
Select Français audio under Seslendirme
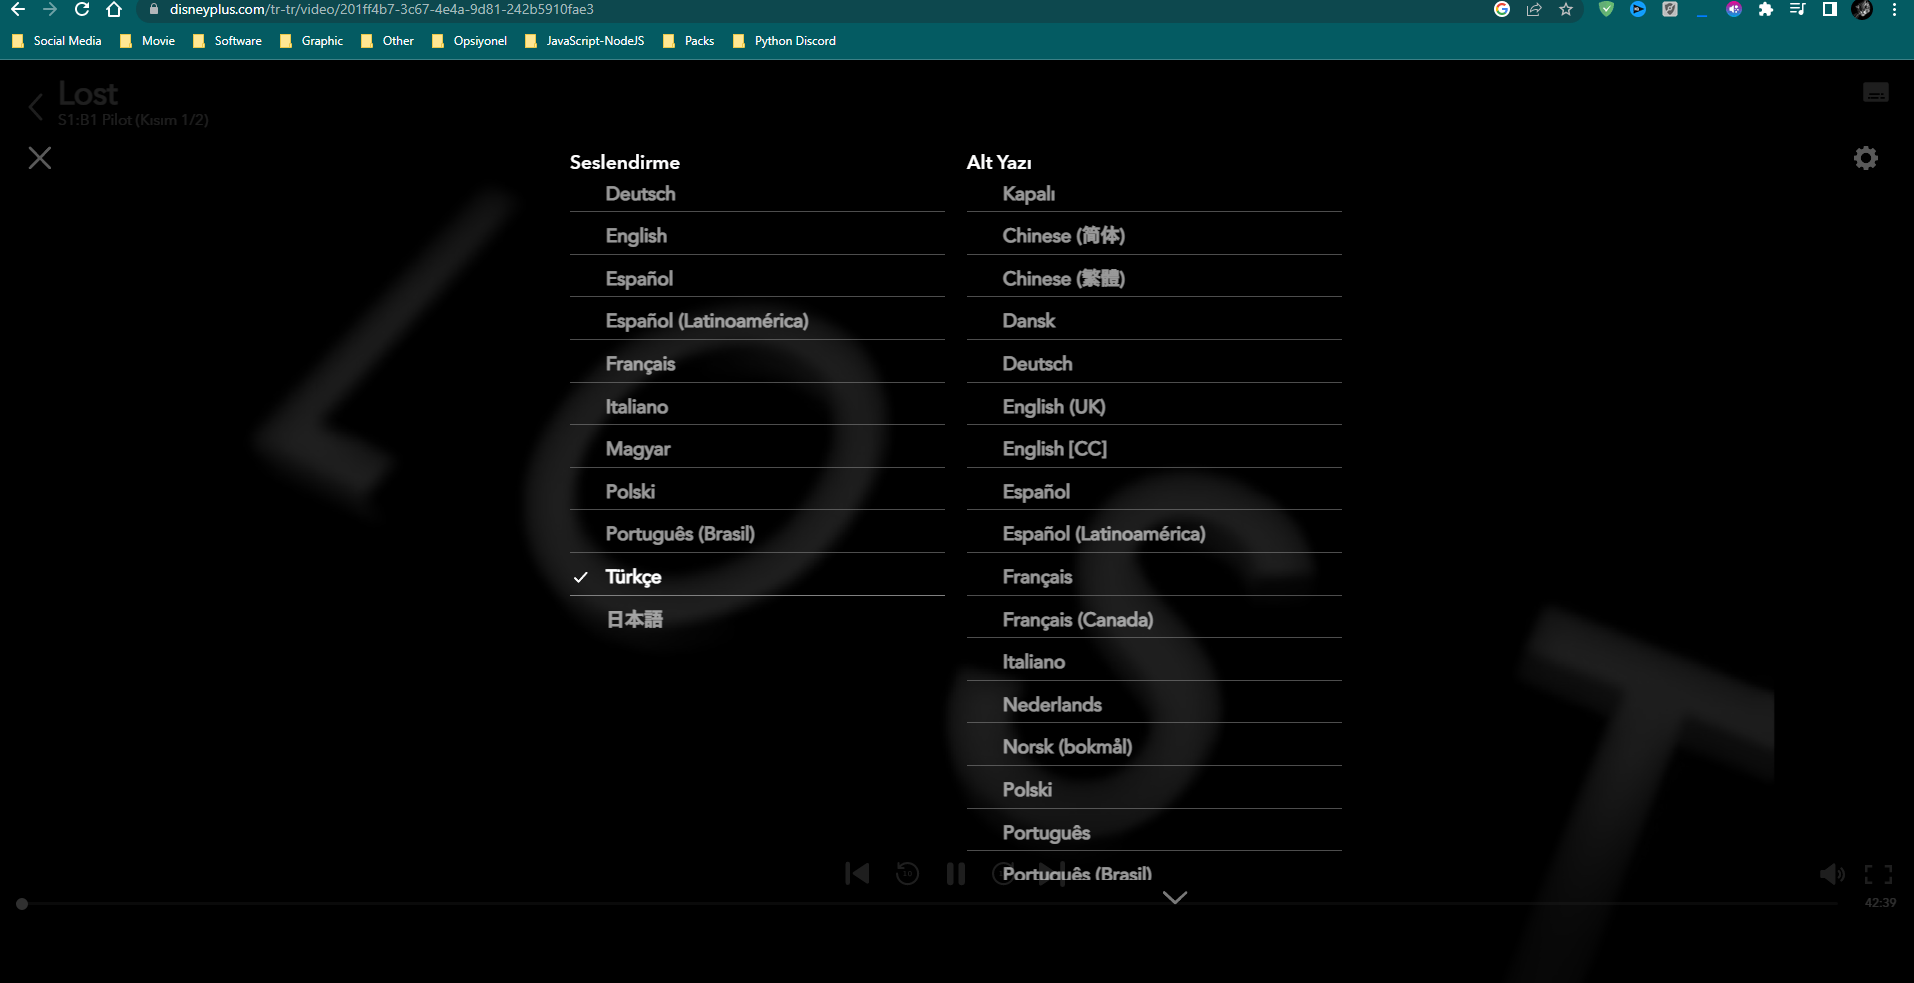(x=757, y=364)
